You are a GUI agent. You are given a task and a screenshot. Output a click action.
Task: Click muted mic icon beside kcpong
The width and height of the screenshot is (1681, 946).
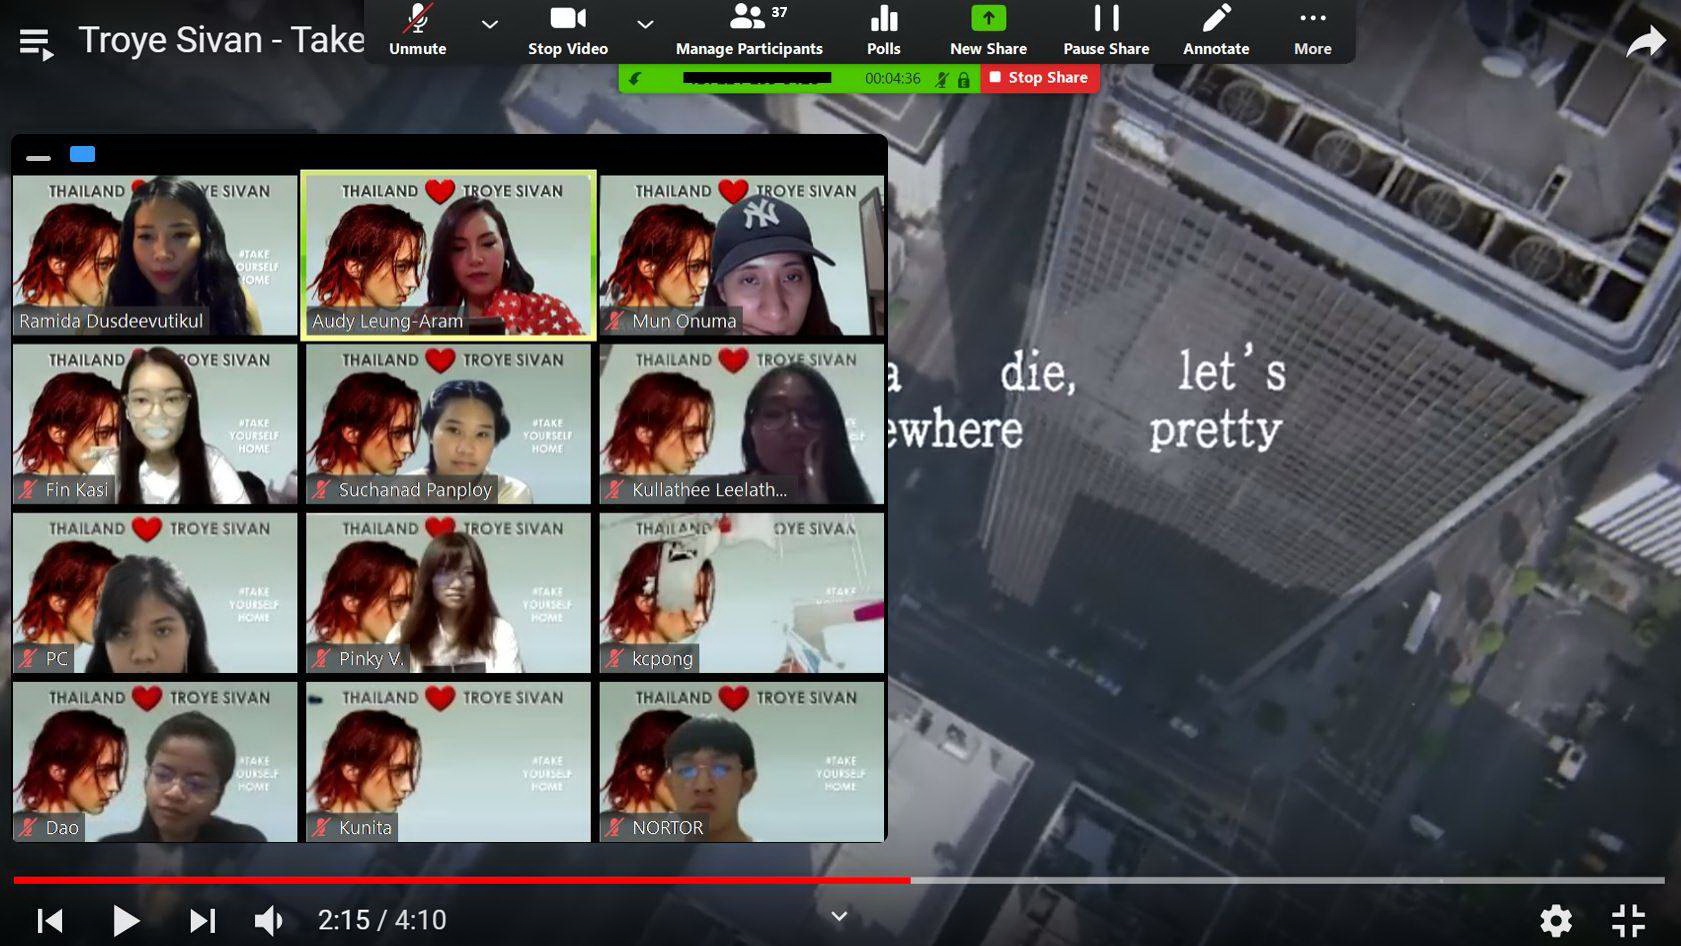coord(615,659)
